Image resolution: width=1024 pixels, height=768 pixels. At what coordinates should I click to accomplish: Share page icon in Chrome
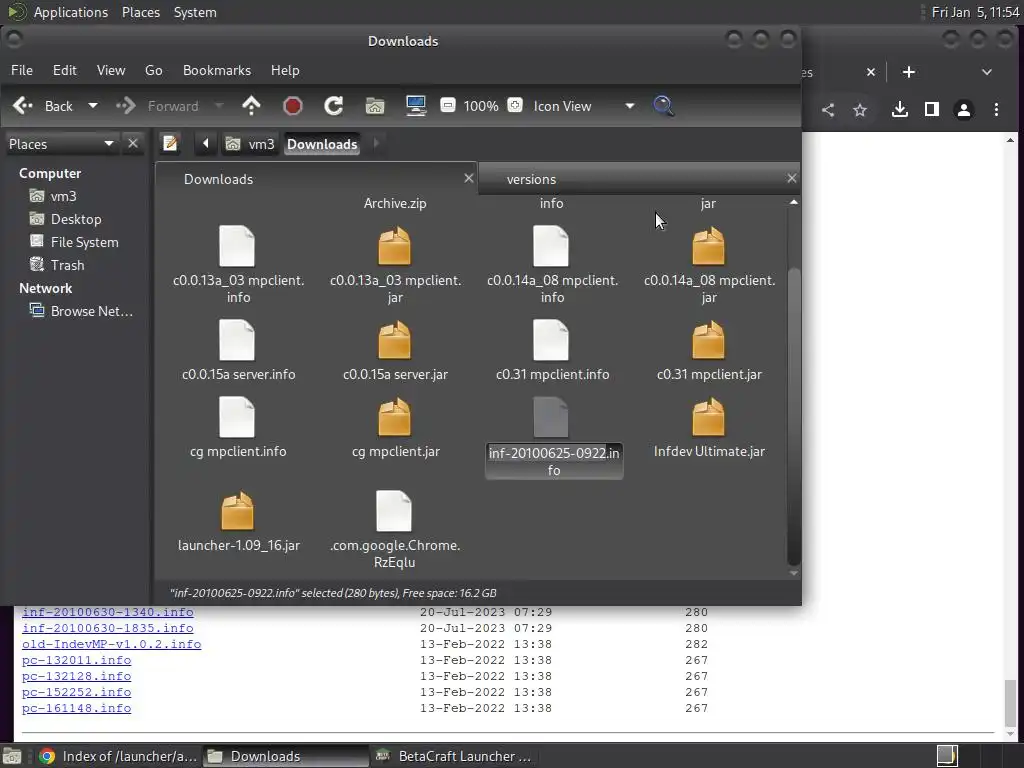click(x=828, y=110)
